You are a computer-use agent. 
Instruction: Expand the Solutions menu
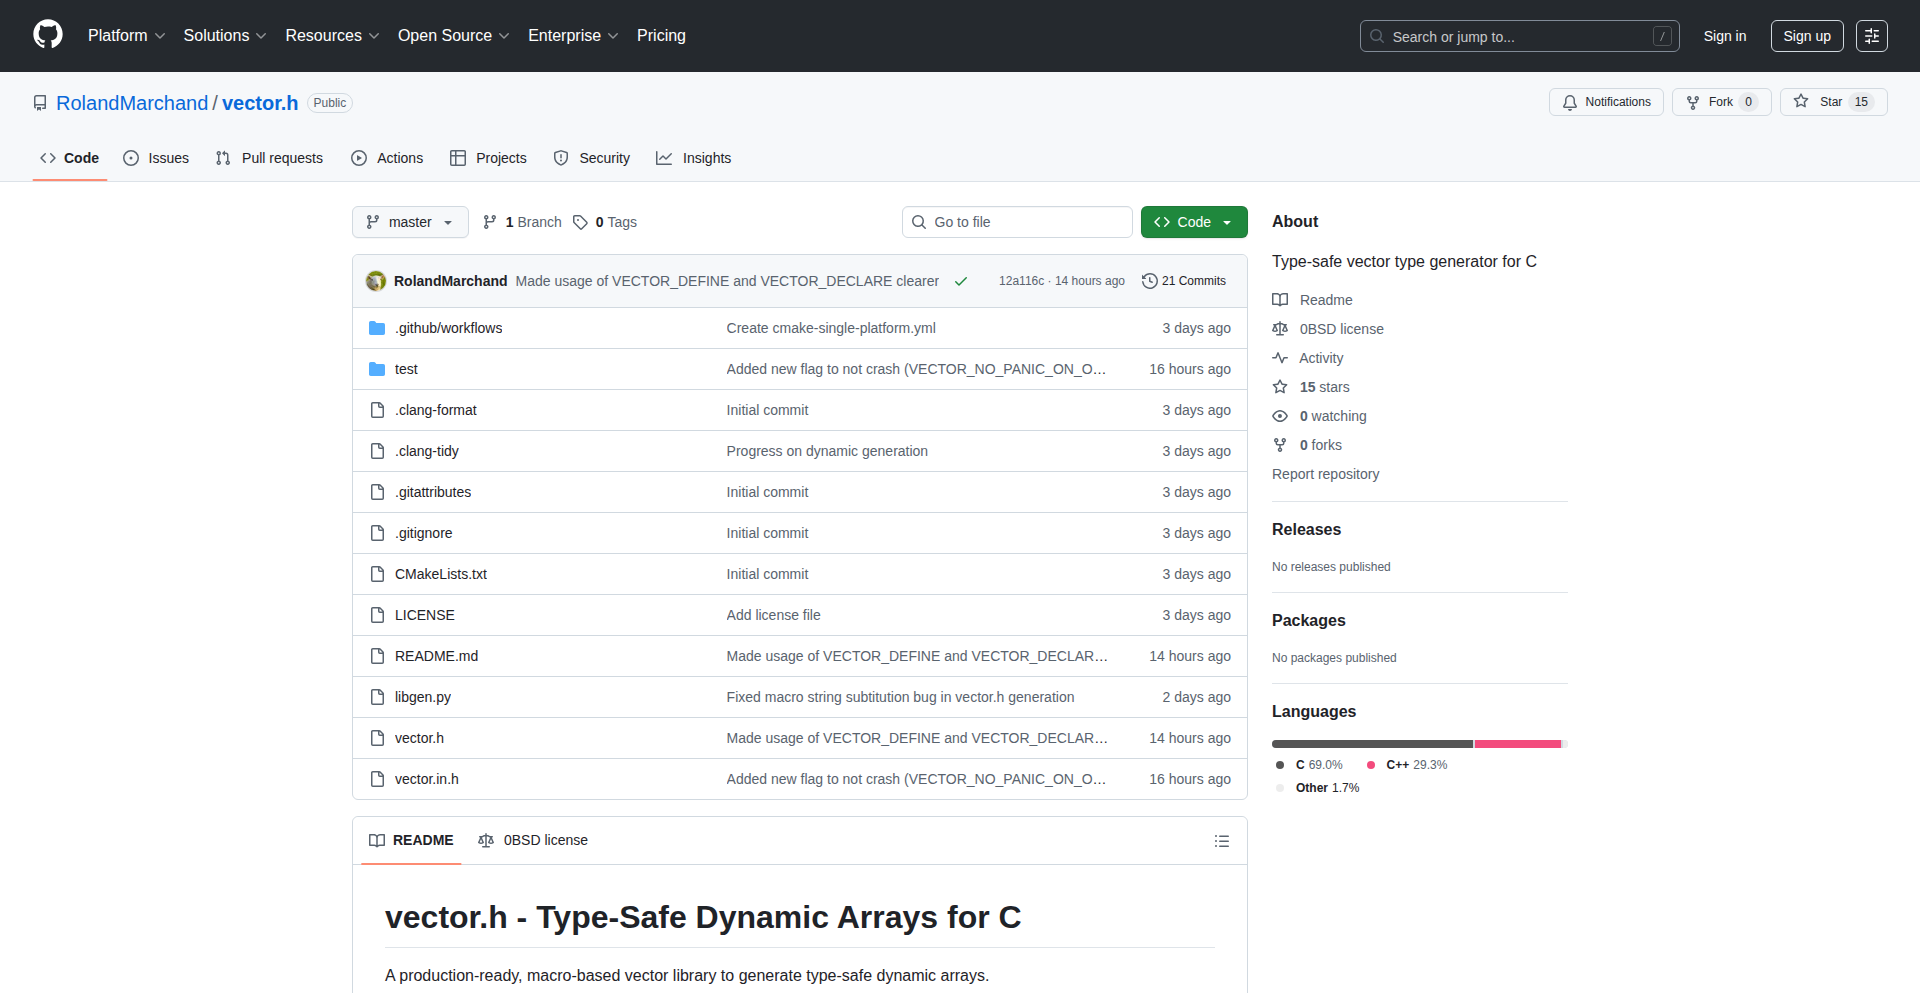[224, 36]
